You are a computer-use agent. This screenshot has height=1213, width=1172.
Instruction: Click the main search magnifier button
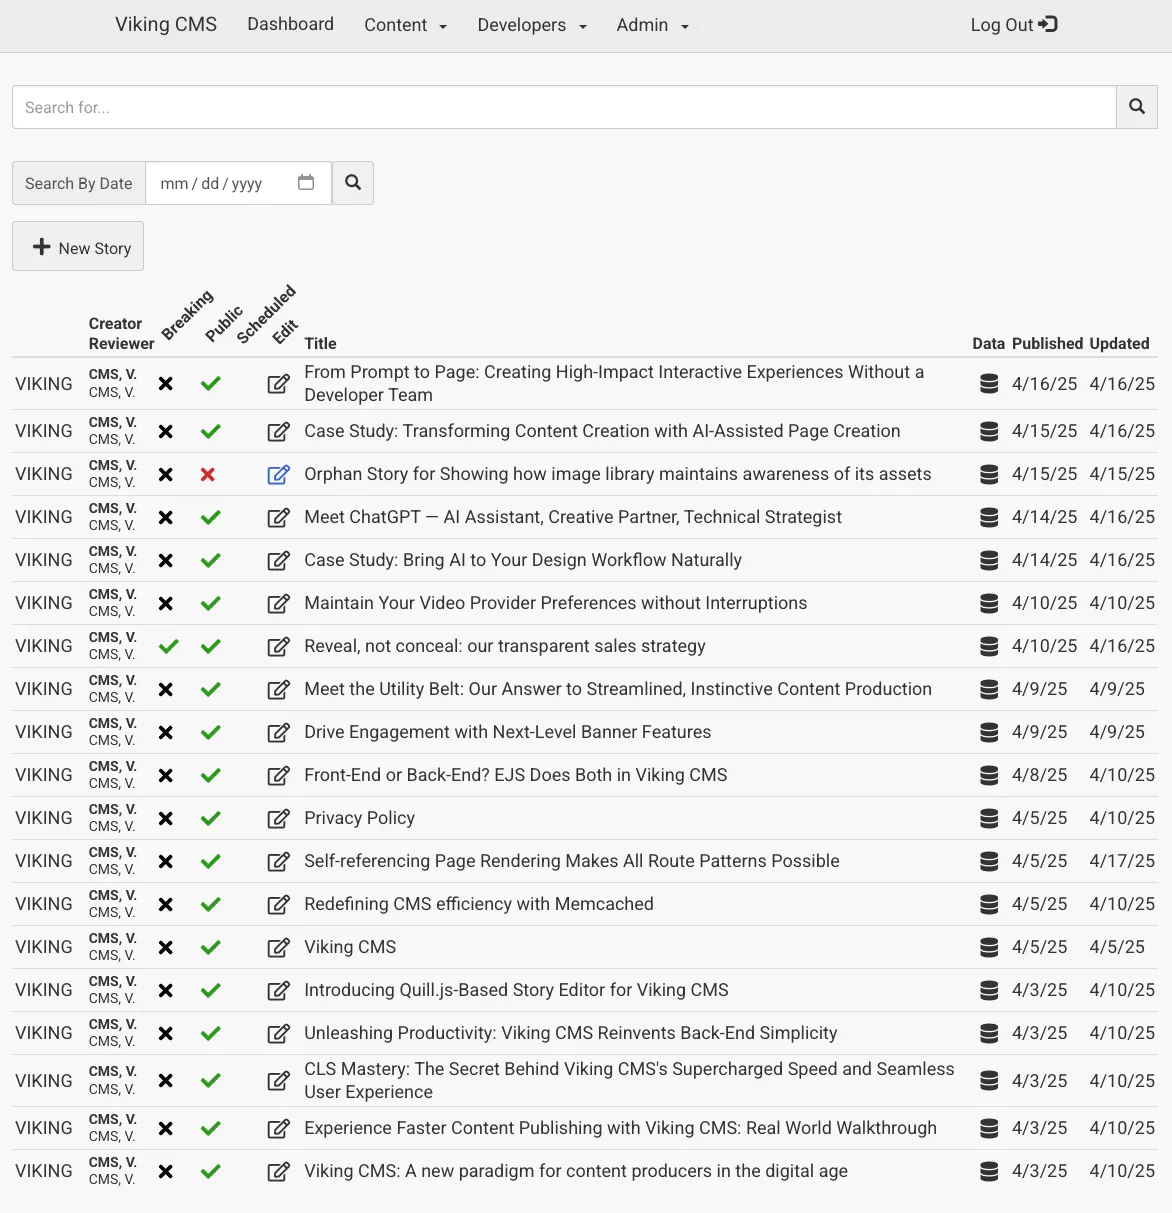[x=1136, y=107]
